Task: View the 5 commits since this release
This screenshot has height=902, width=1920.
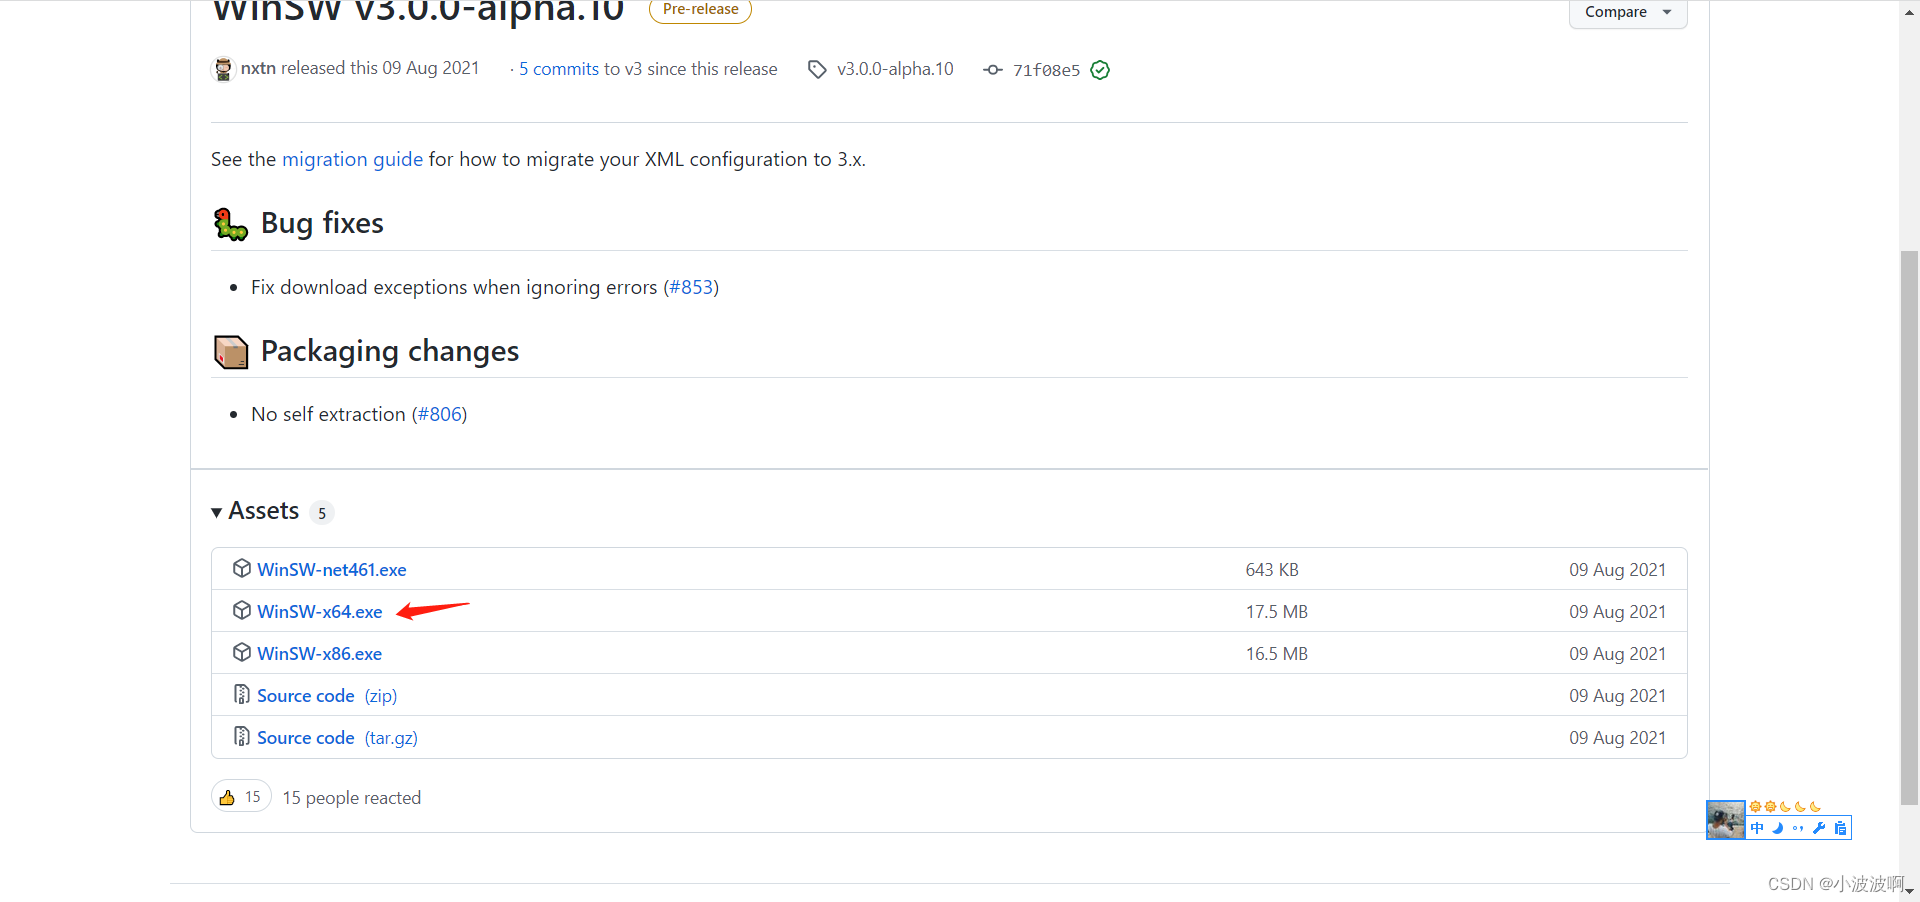Action: [559, 69]
